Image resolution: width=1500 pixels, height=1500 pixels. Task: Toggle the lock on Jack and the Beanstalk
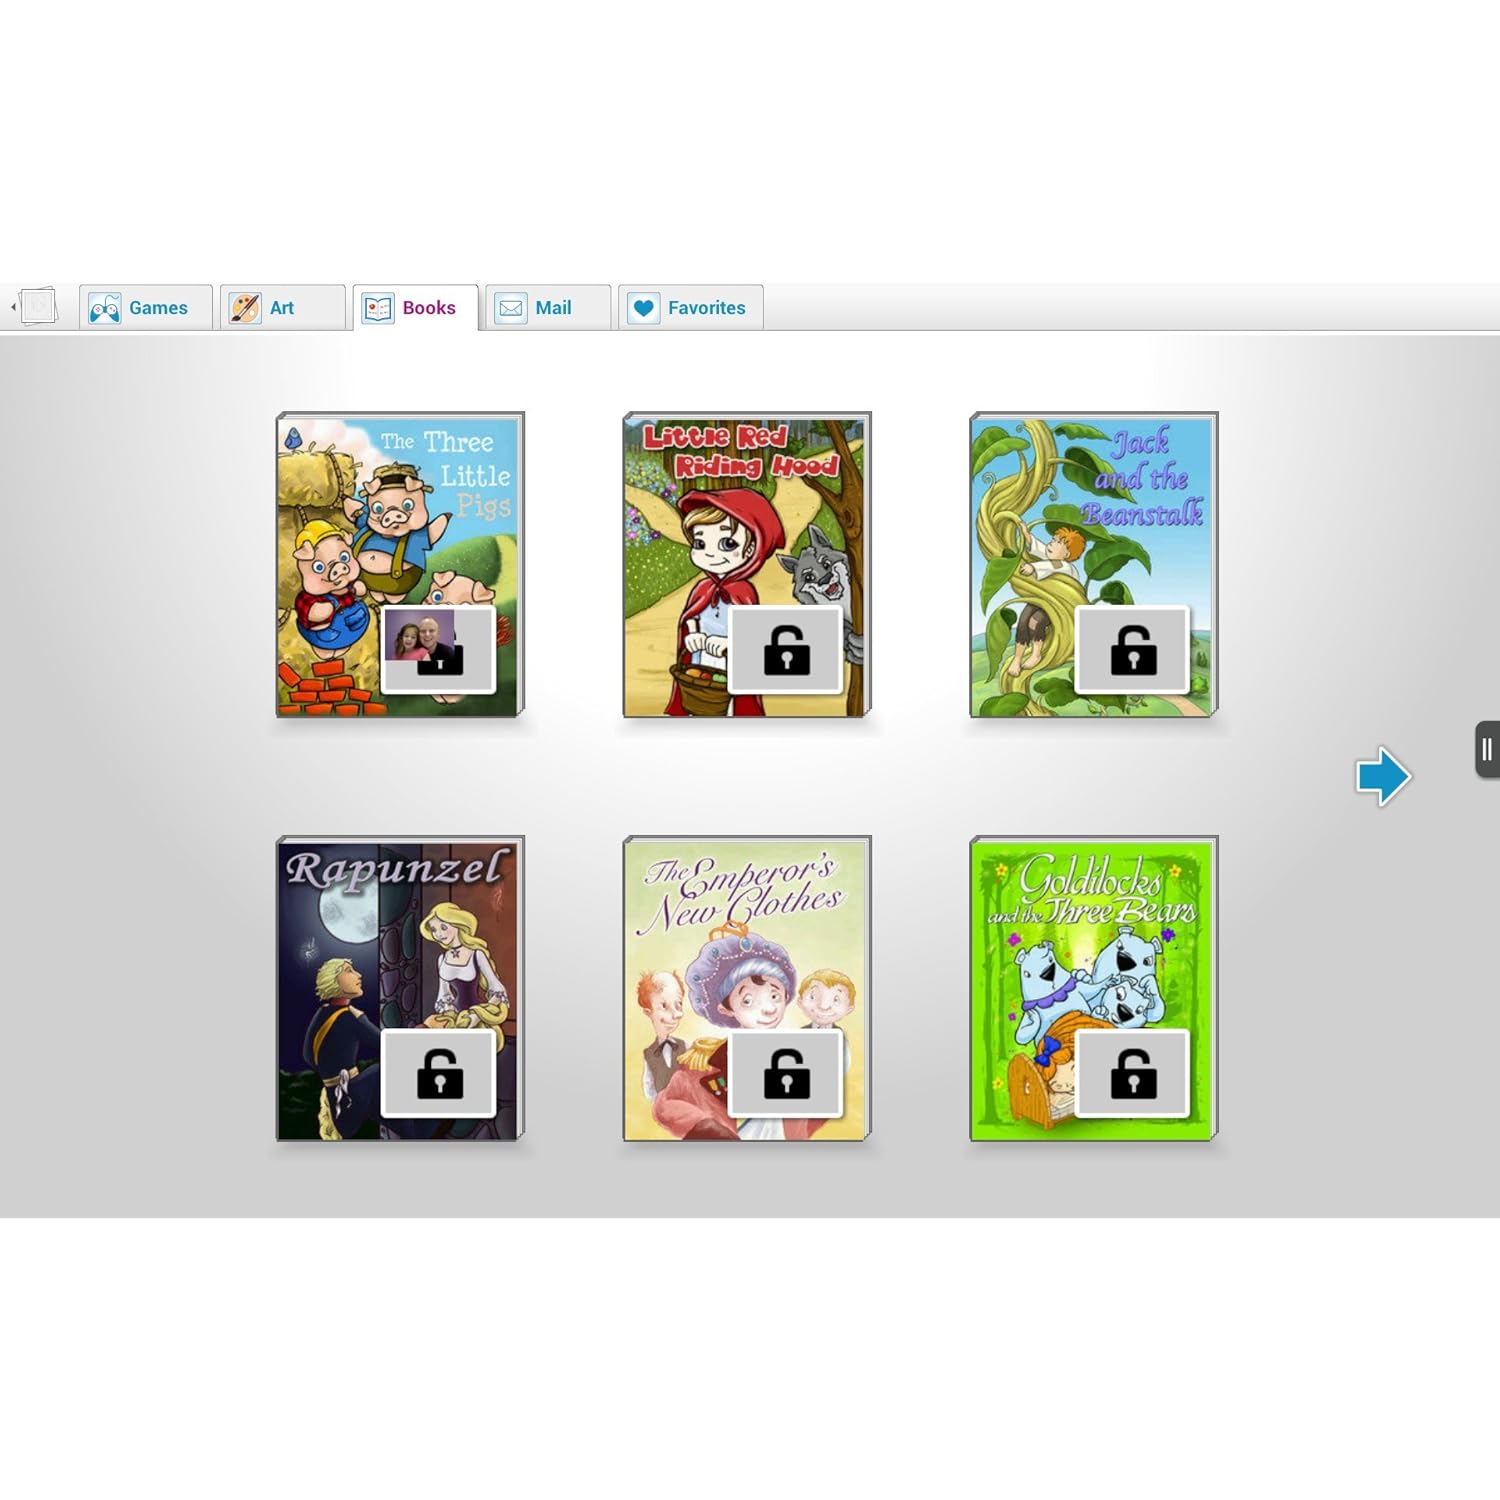click(x=1133, y=649)
